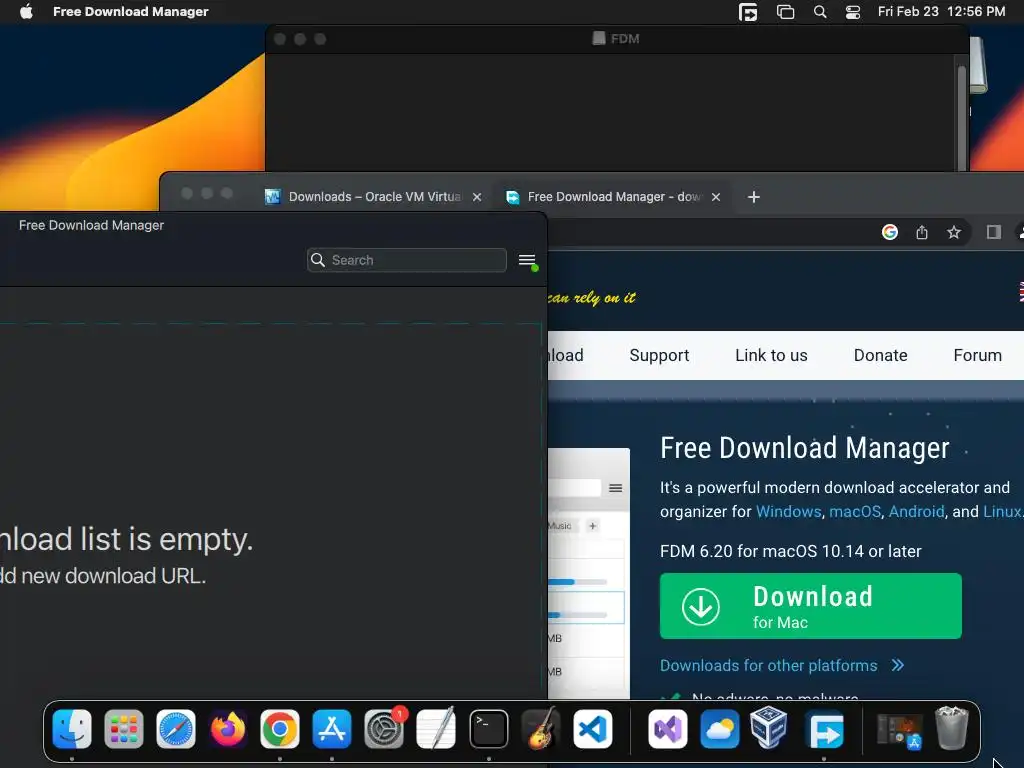Open the recent apps stack in dock
This screenshot has width=1024, height=768.
[899, 730]
